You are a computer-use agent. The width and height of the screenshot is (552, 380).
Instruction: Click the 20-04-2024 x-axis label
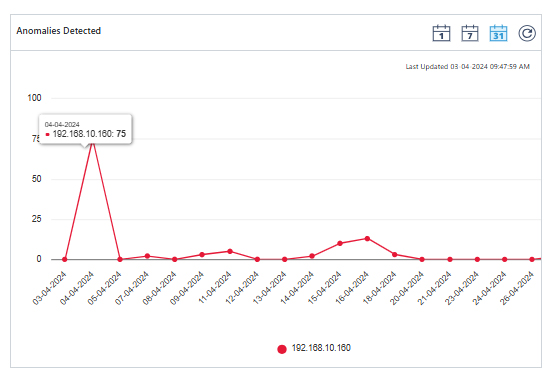point(407,288)
